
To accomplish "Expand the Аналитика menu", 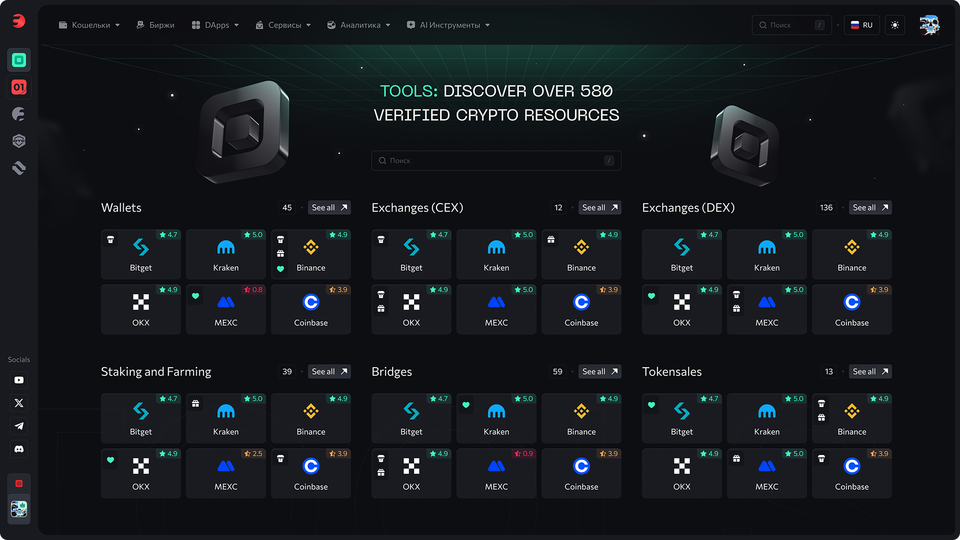I will [x=358, y=25].
